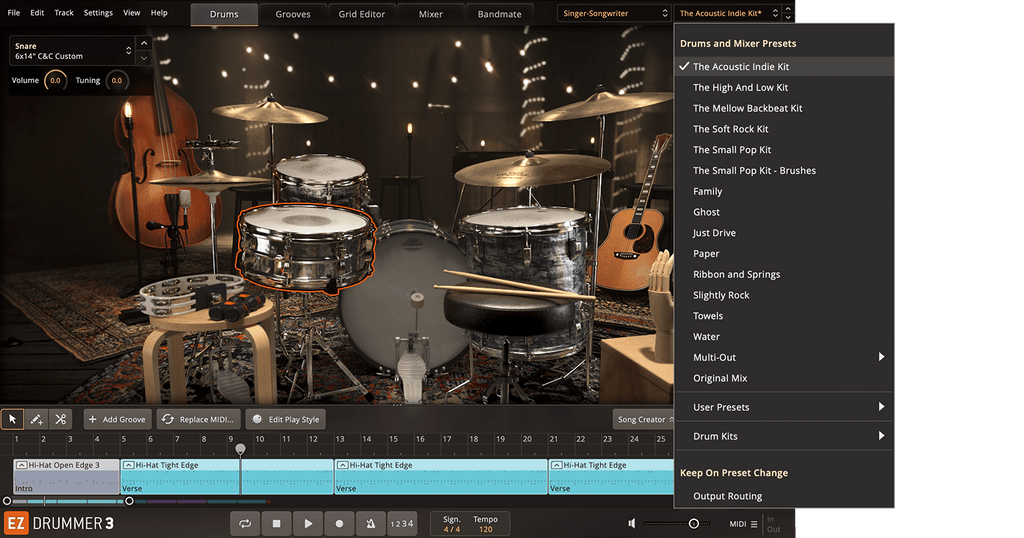Click the orange shakers on the stool
This screenshot has width=1024, height=538.
coord(236,306)
